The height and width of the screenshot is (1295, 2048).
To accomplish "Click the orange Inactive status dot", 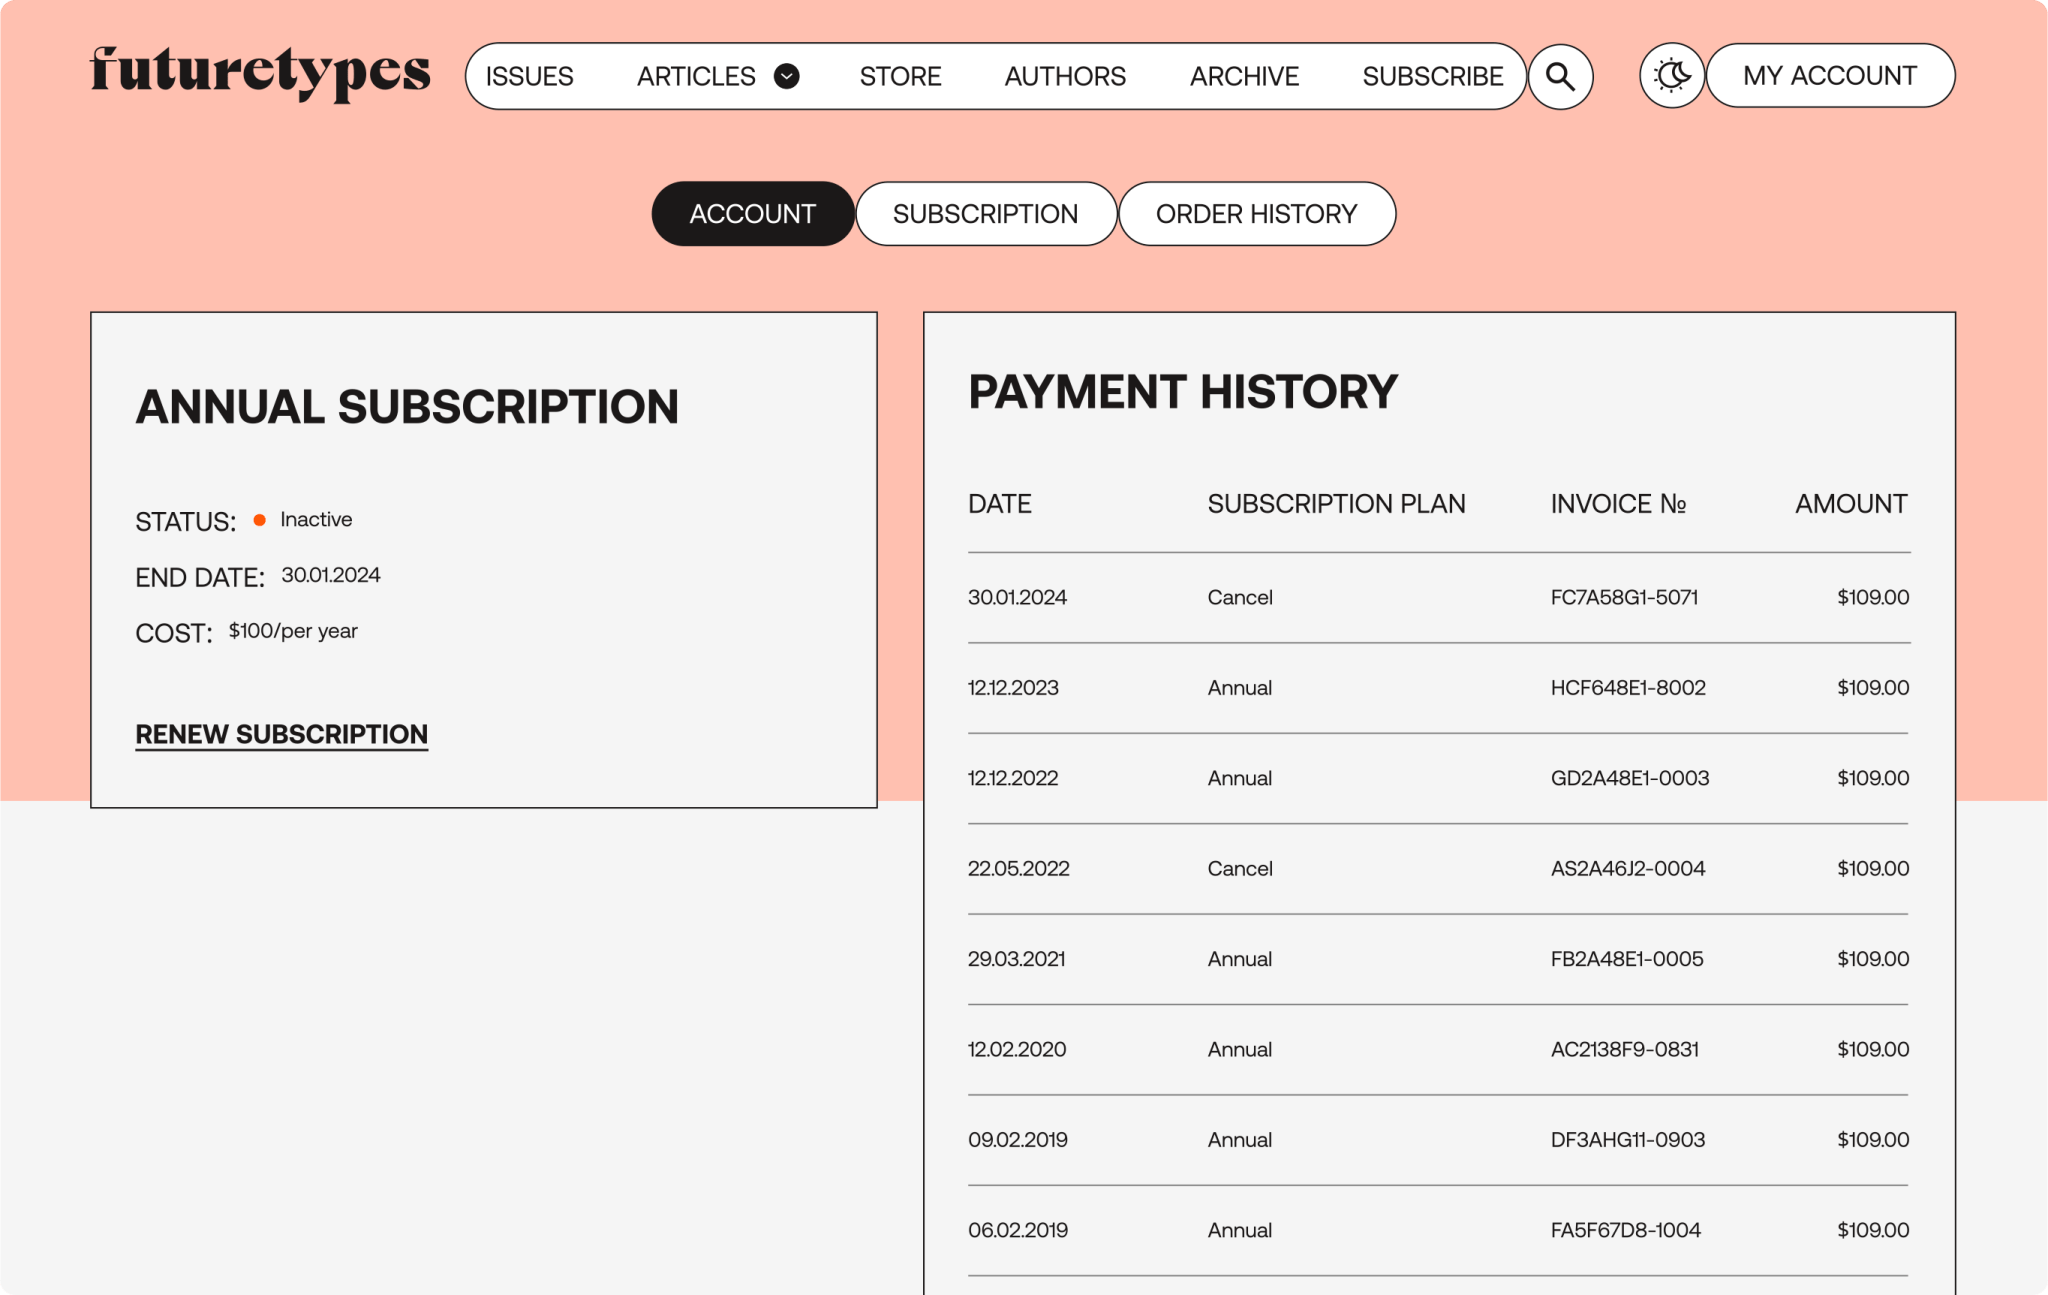I will pos(260,520).
